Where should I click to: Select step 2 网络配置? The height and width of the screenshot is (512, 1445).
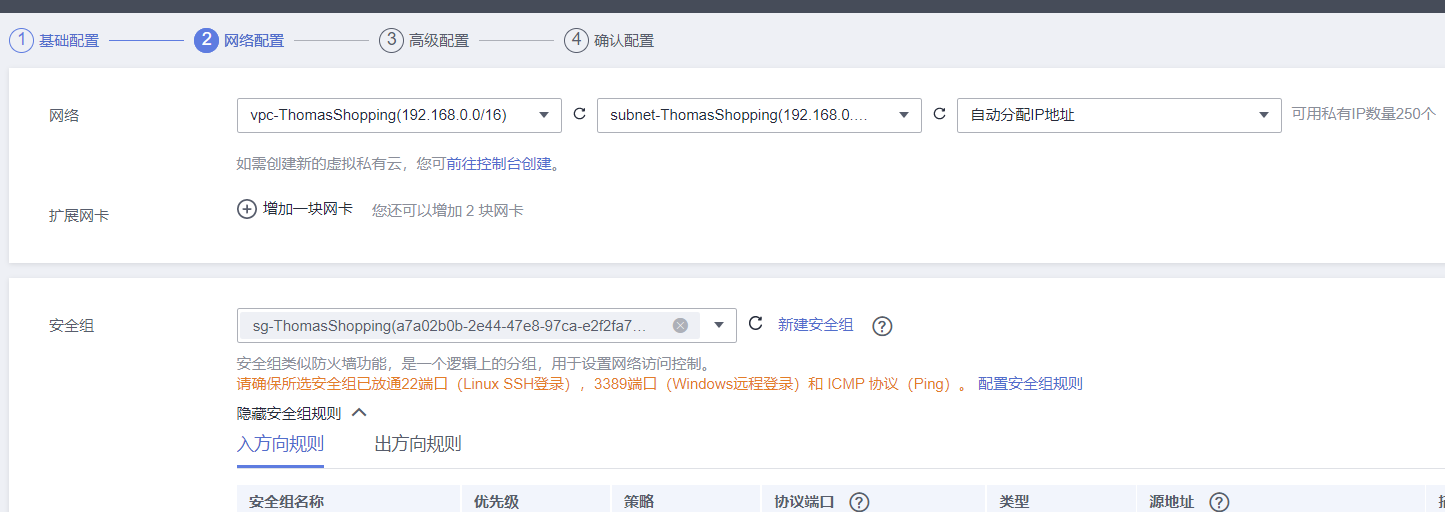239,41
